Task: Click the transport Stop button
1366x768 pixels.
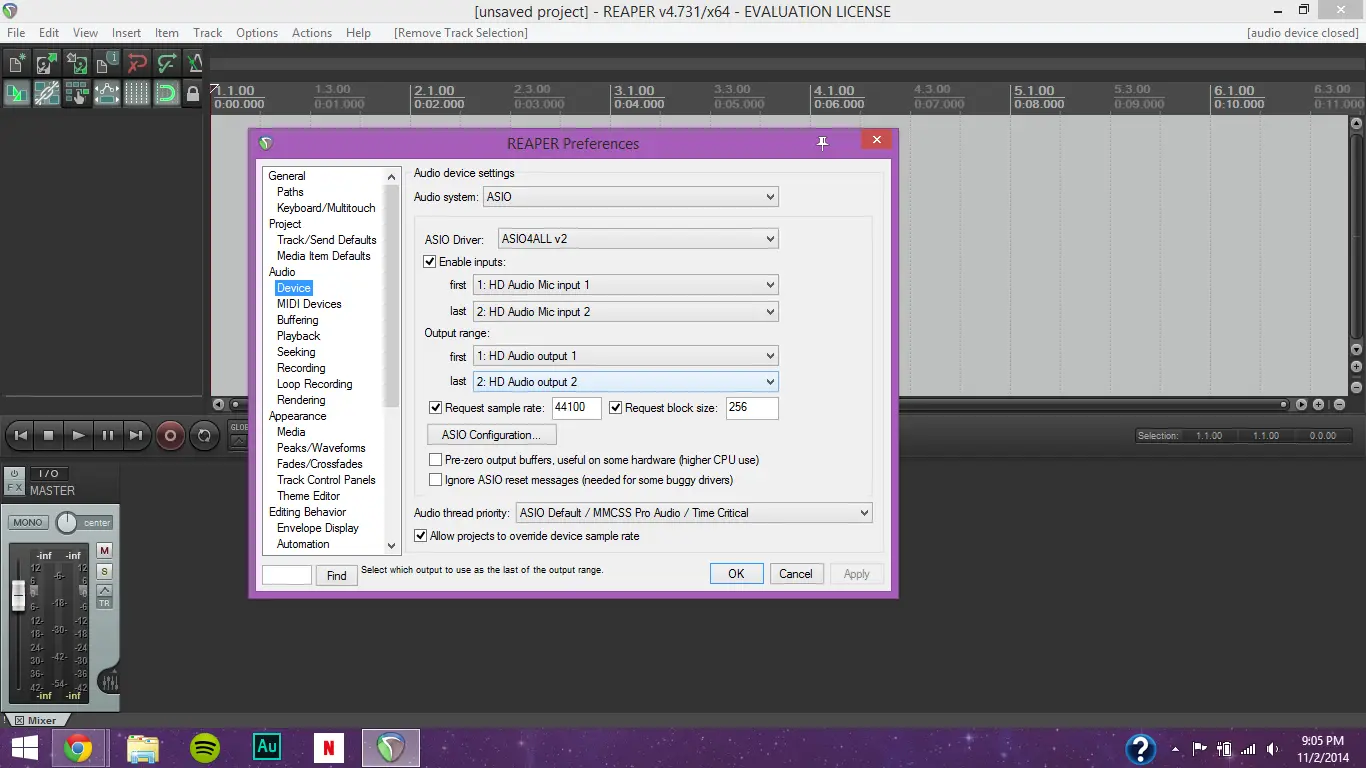Action: click(49, 435)
